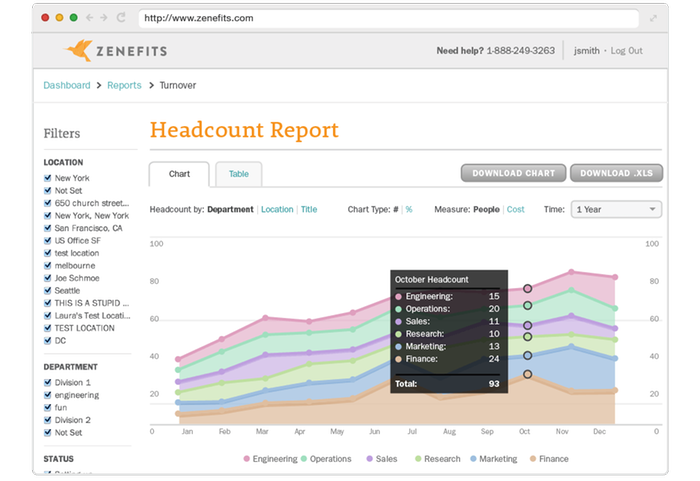This screenshot has height=481, width=700.
Task: Uncheck the engineering department checkbox
Action: click(48, 395)
